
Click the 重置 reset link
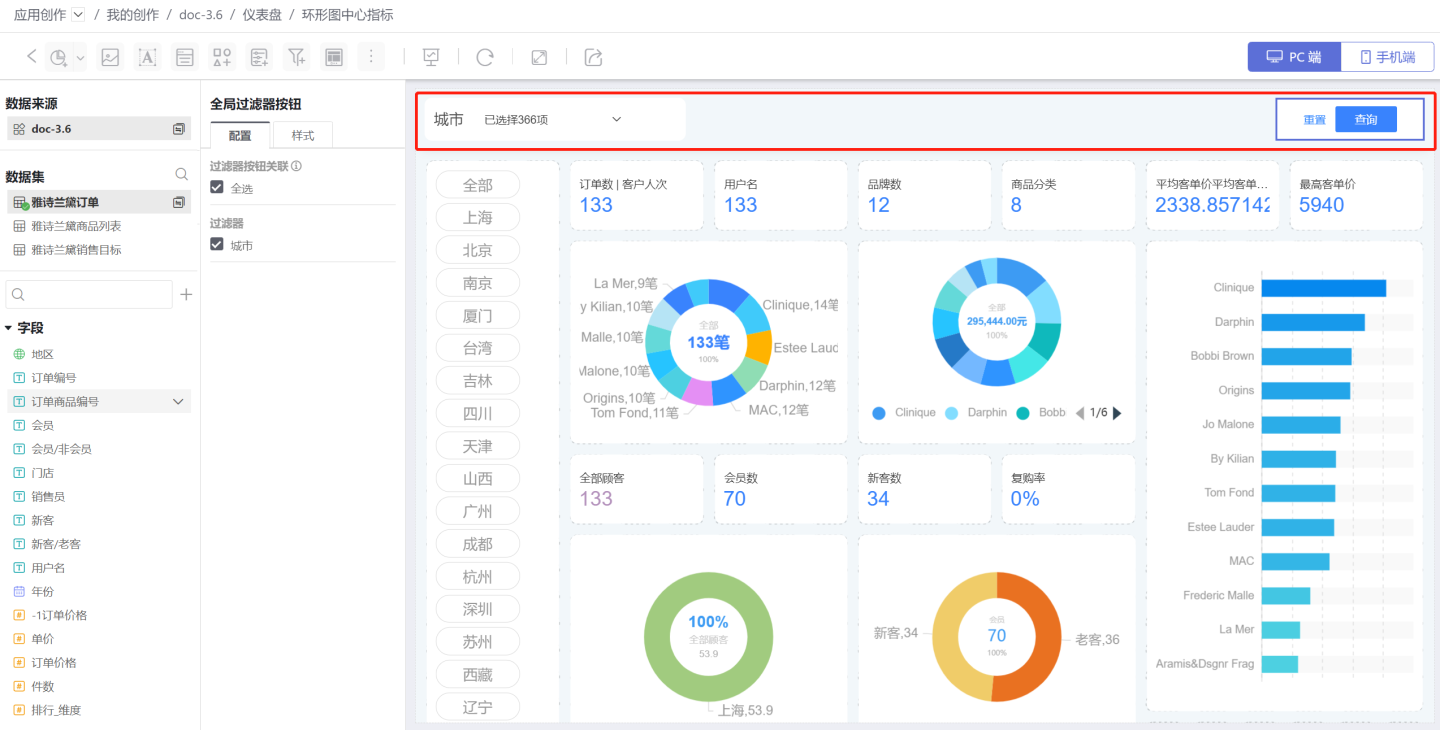[x=1314, y=120]
